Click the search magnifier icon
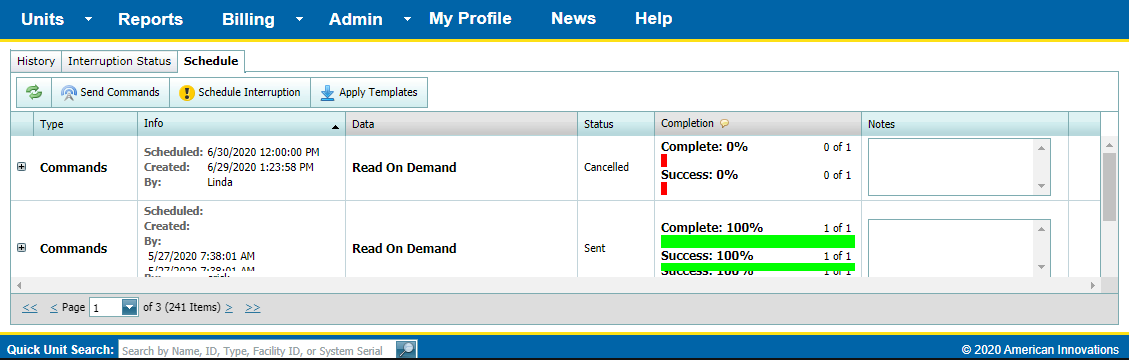Viewport: 1129px width, 360px height. [406, 350]
